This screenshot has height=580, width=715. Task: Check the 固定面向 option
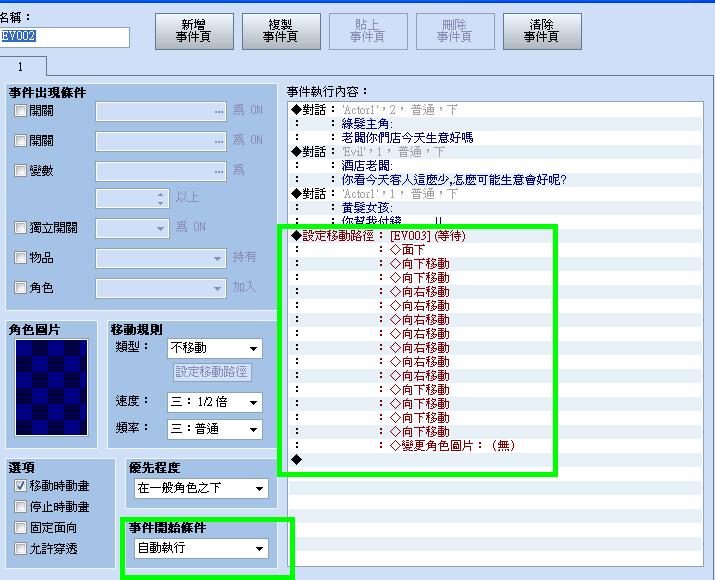20,528
